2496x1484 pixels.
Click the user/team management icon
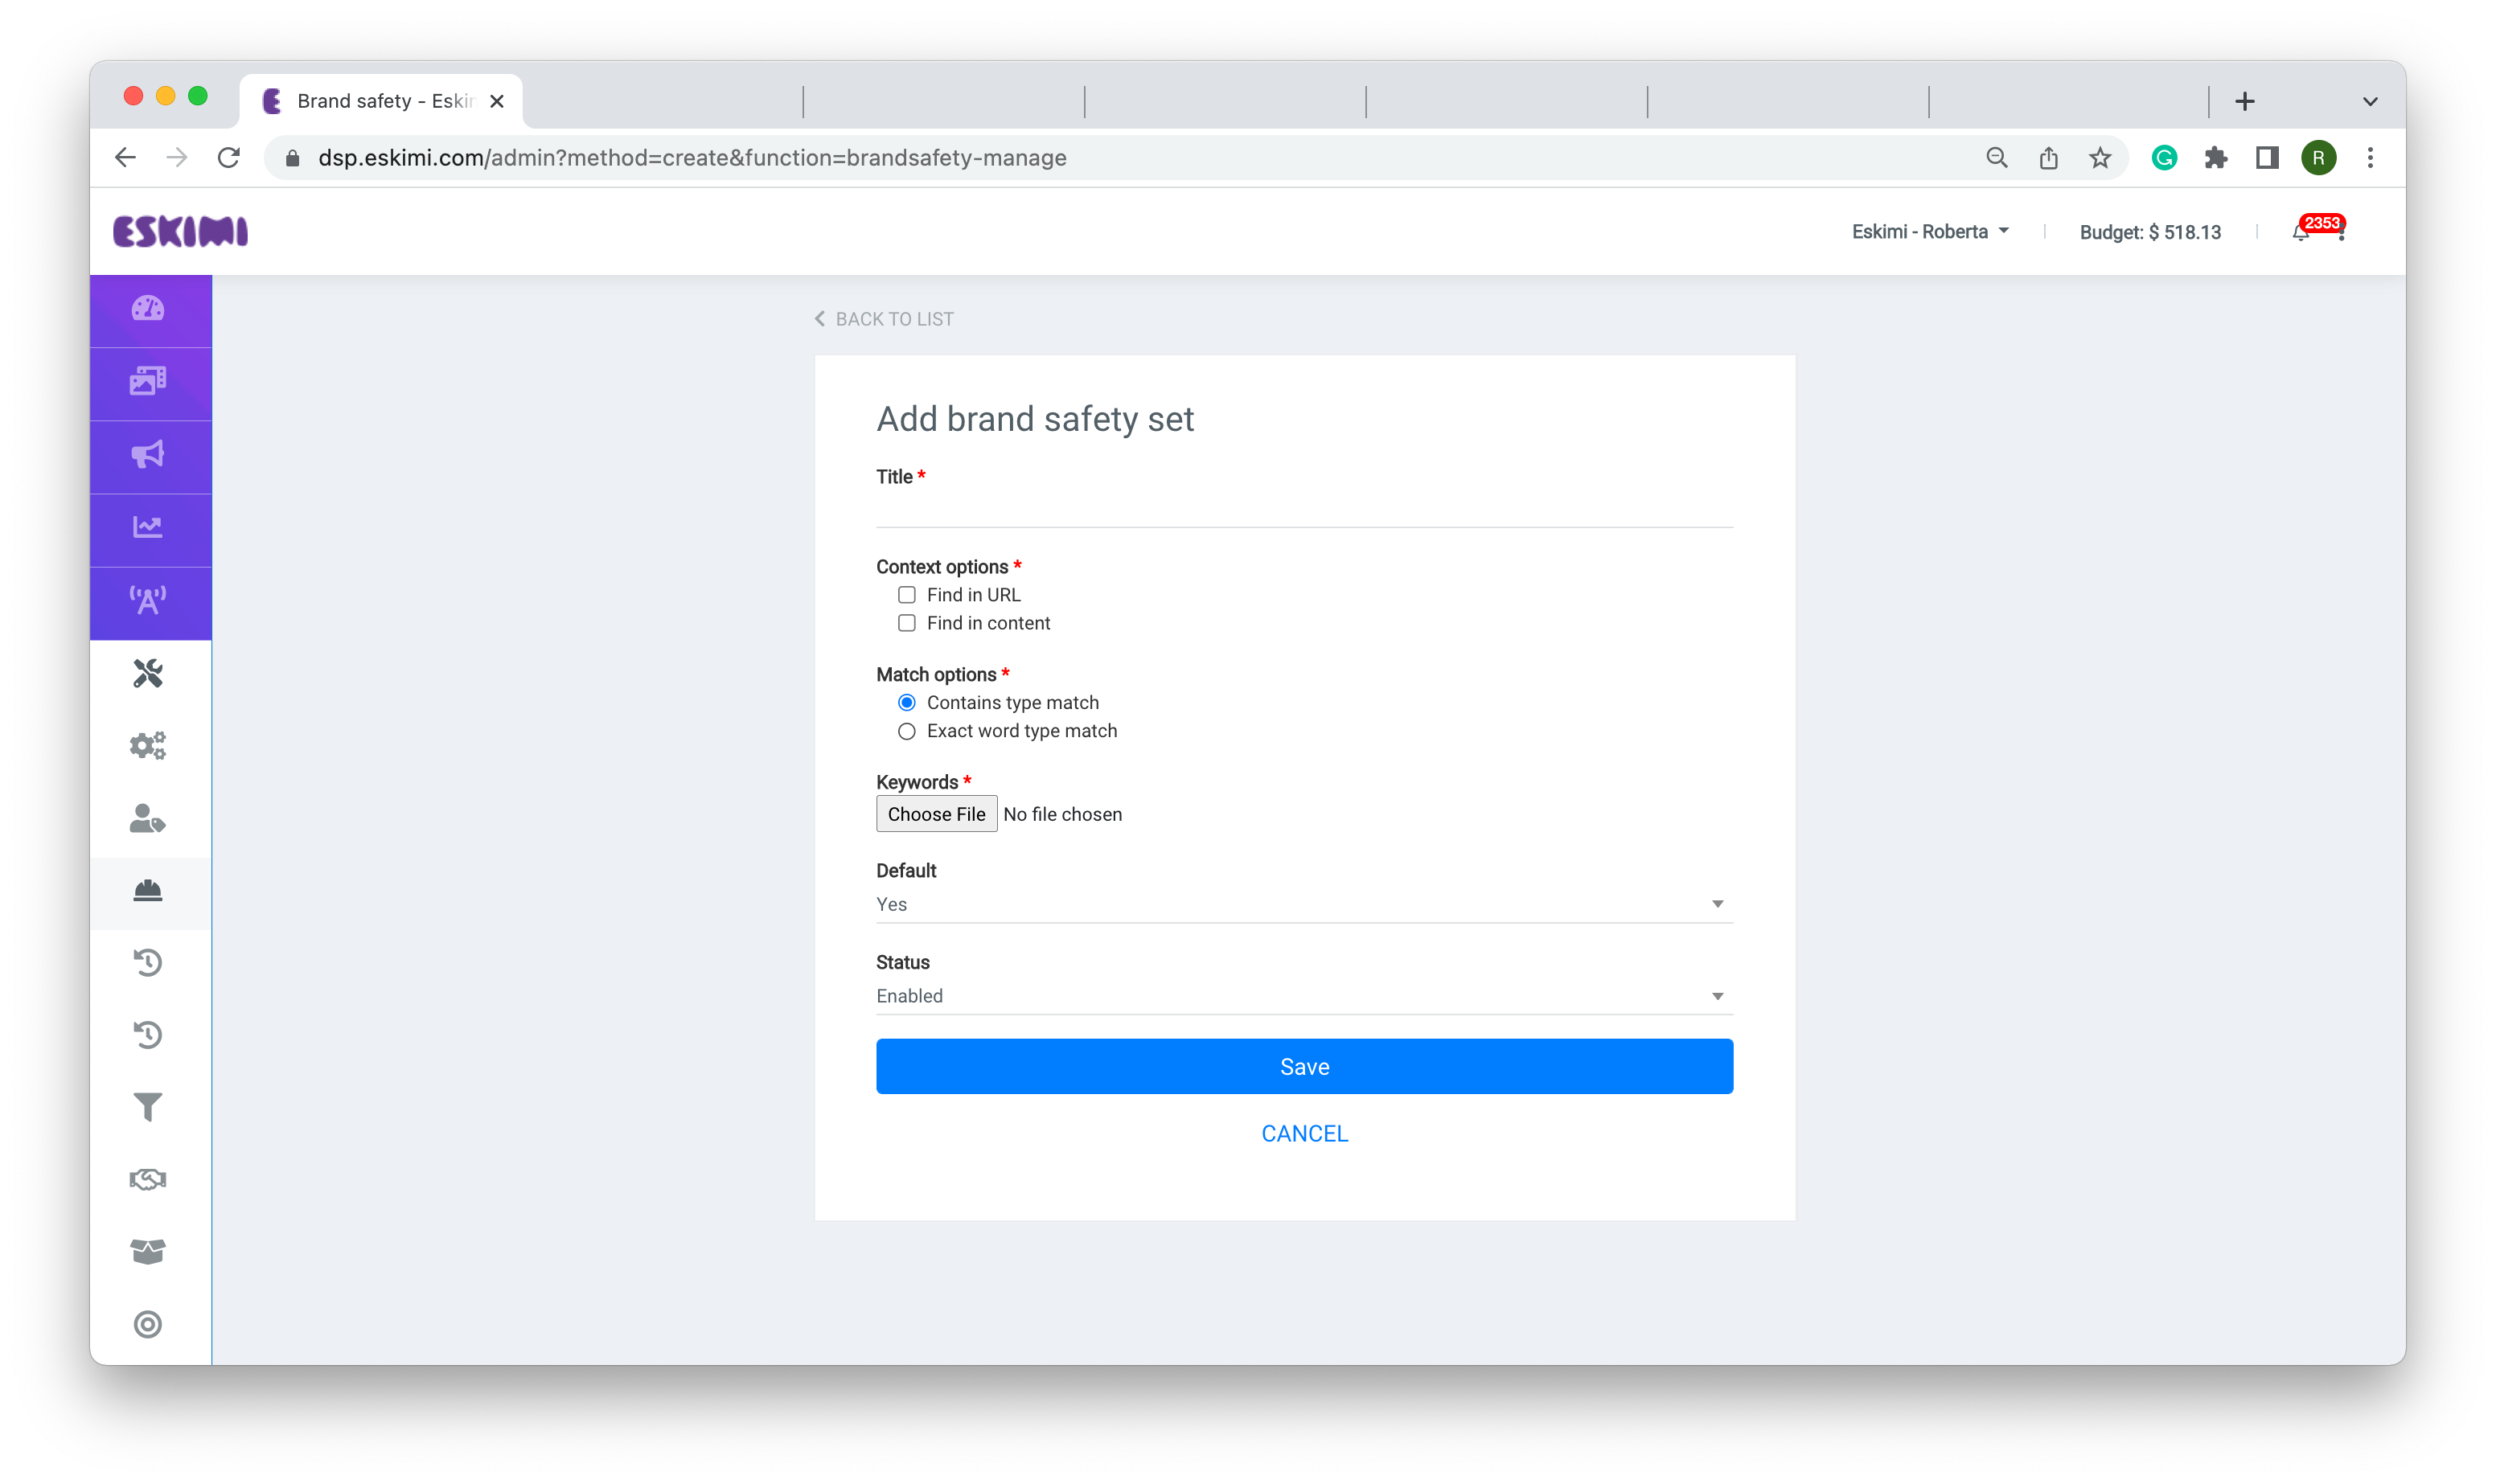click(x=149, y=818)
